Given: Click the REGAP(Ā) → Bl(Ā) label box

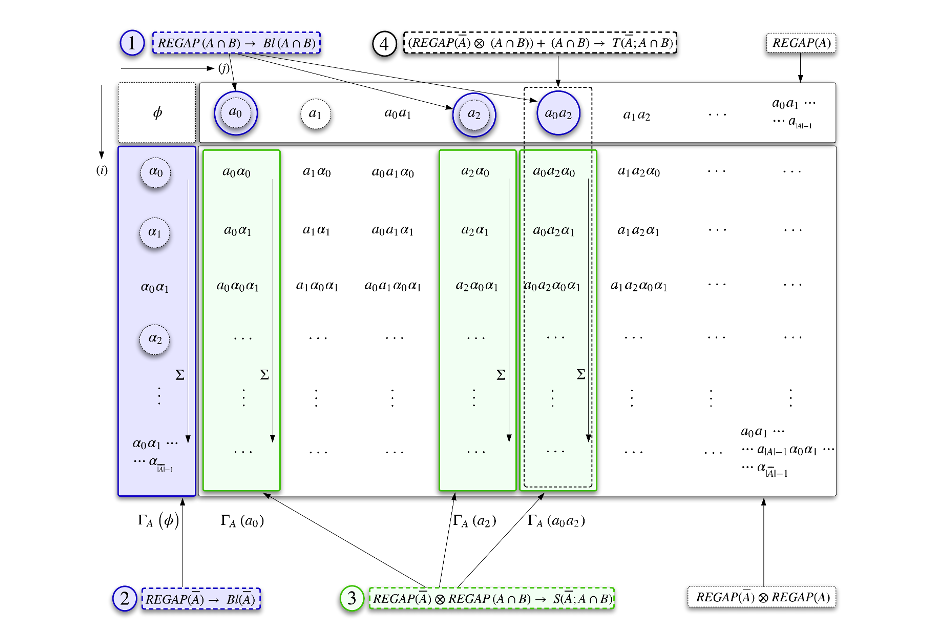Looking at the screenshot, I should pos(201,598).
